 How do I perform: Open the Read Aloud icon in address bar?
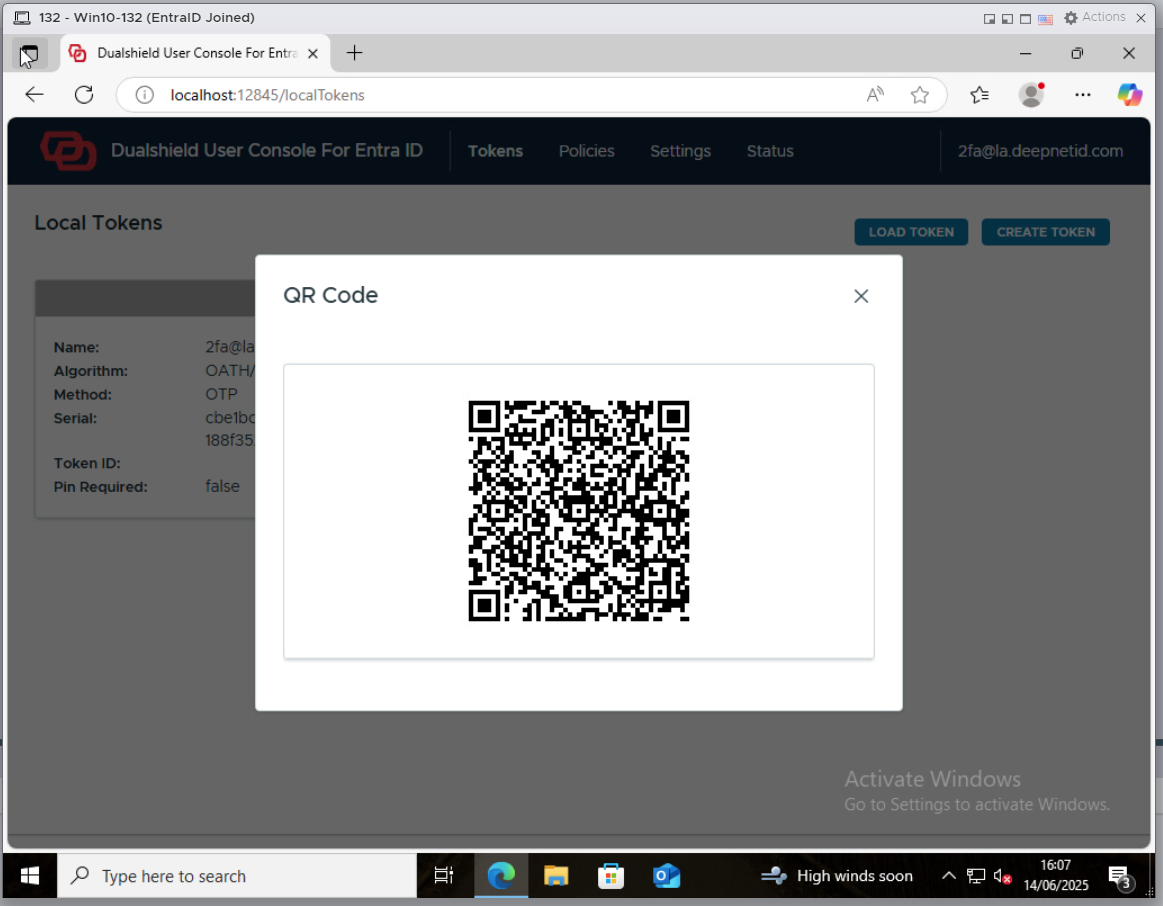point(875,95)
